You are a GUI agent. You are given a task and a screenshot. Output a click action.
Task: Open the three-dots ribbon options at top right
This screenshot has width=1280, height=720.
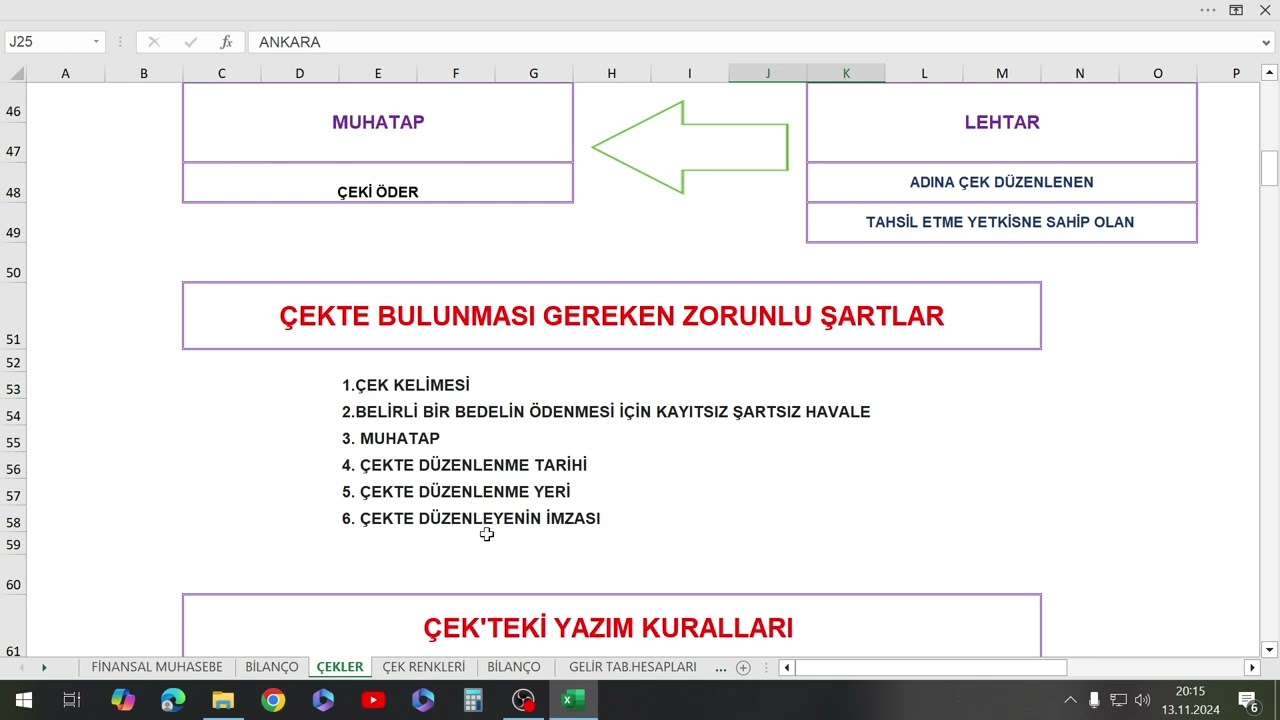[x=1208, y=10]
